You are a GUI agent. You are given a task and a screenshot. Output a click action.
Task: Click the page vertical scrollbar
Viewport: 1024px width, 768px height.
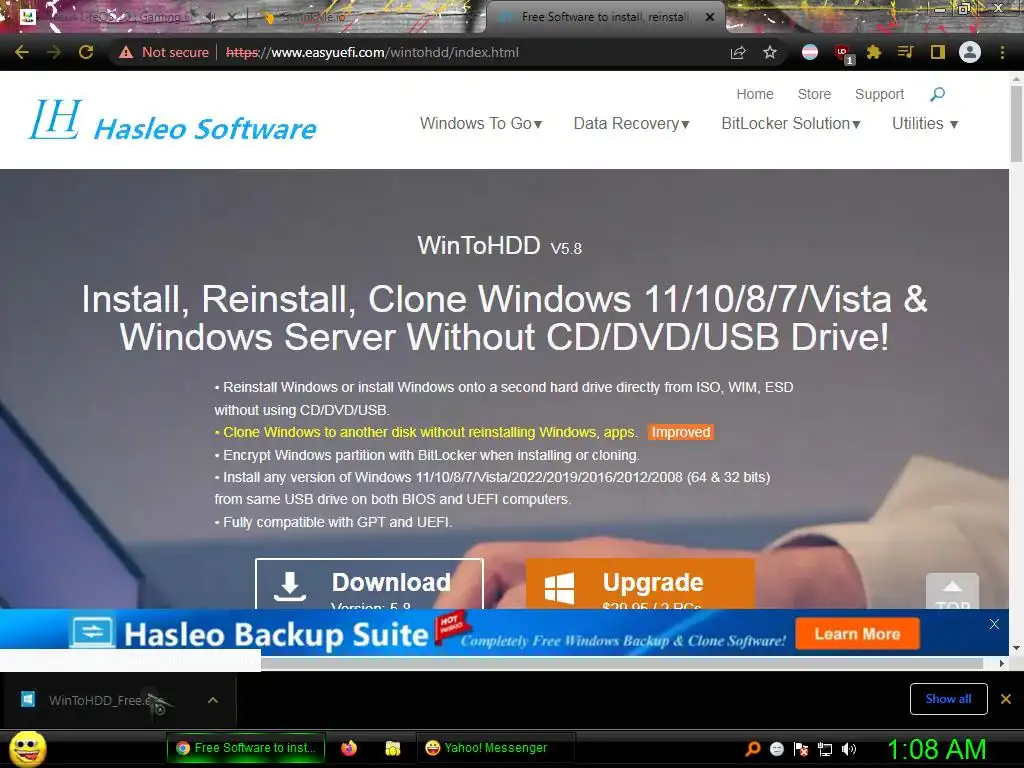click(x=1016, y=124)
